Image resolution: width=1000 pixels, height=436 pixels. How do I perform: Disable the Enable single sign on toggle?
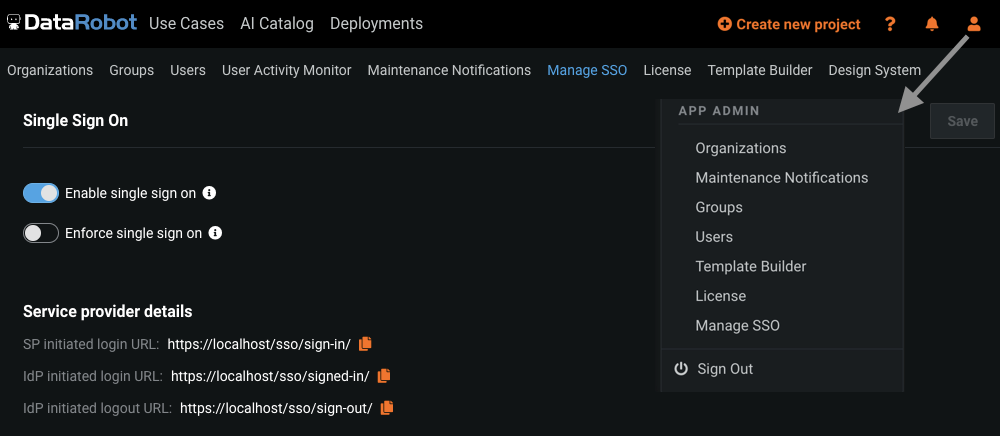tap(41, 193)
